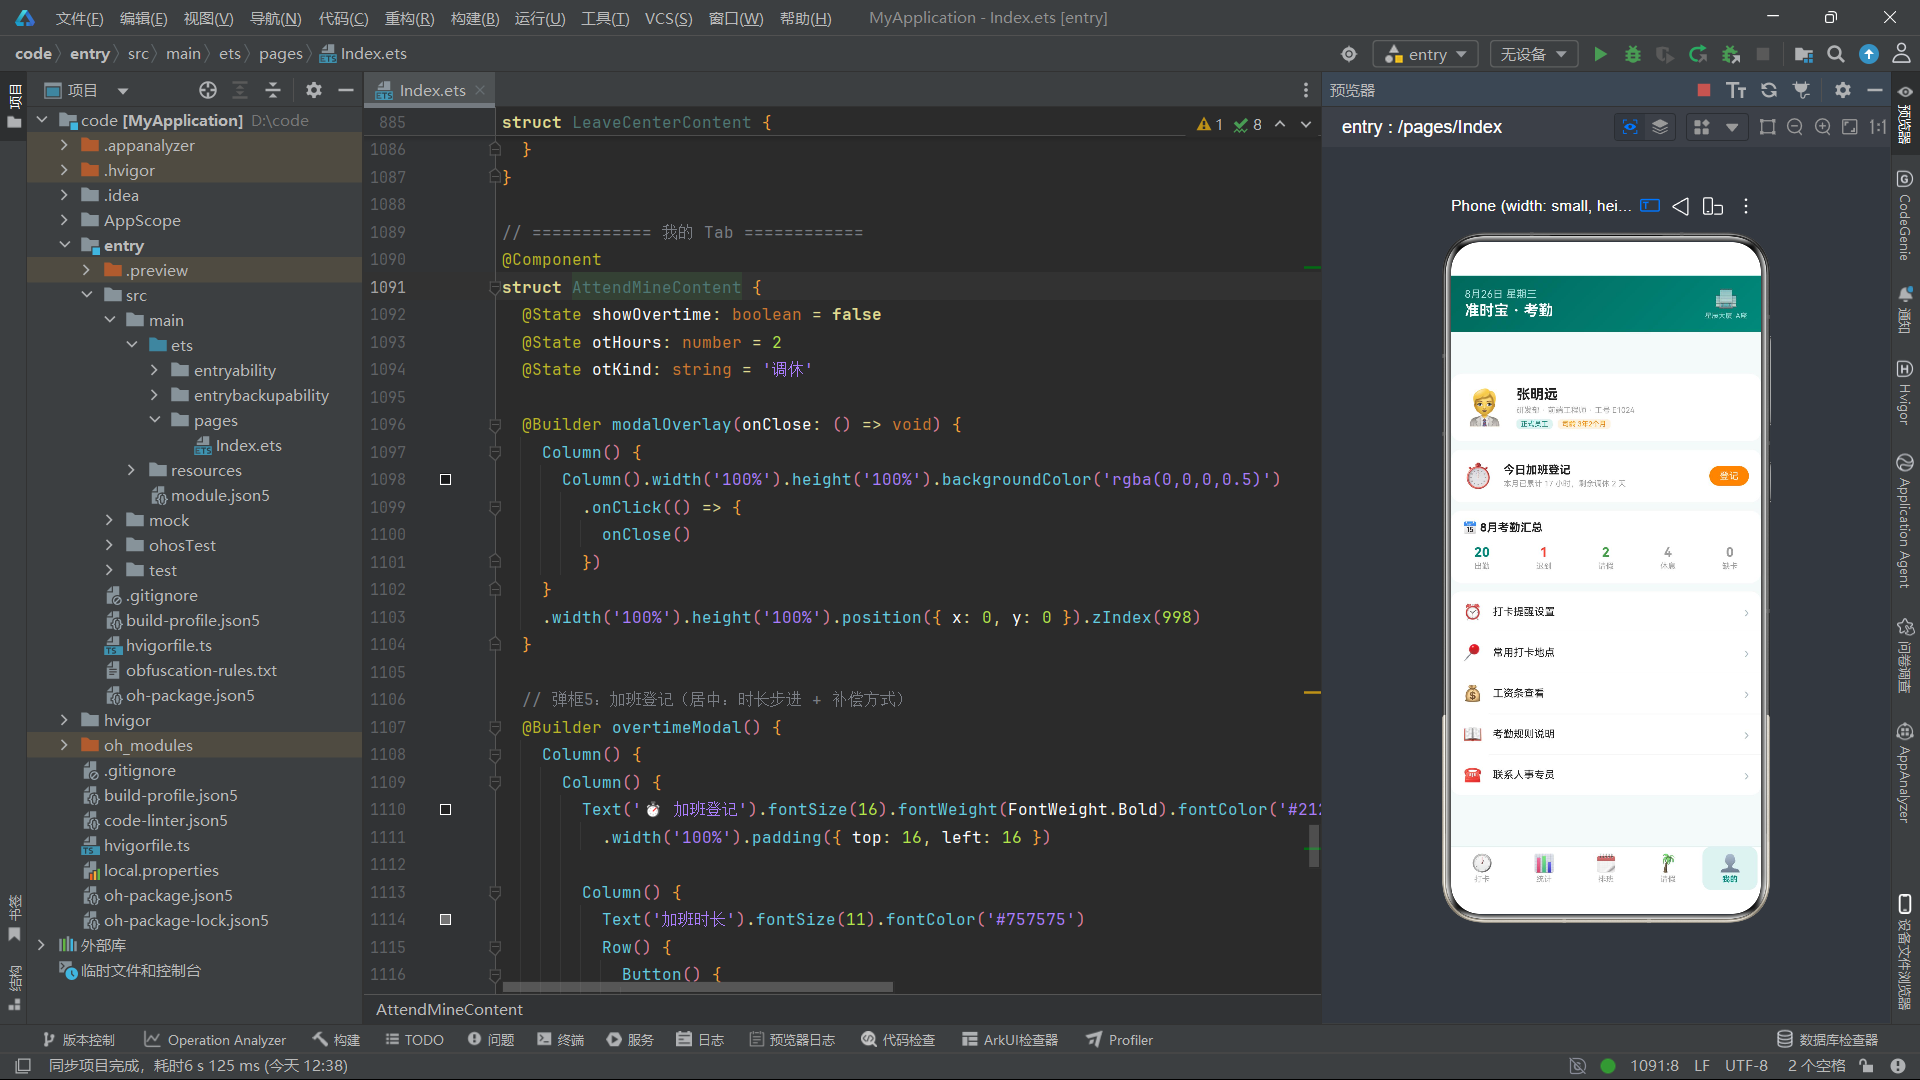Open the 文件(F) menu
1920x1080 pixels.
[x=80, y=18]
